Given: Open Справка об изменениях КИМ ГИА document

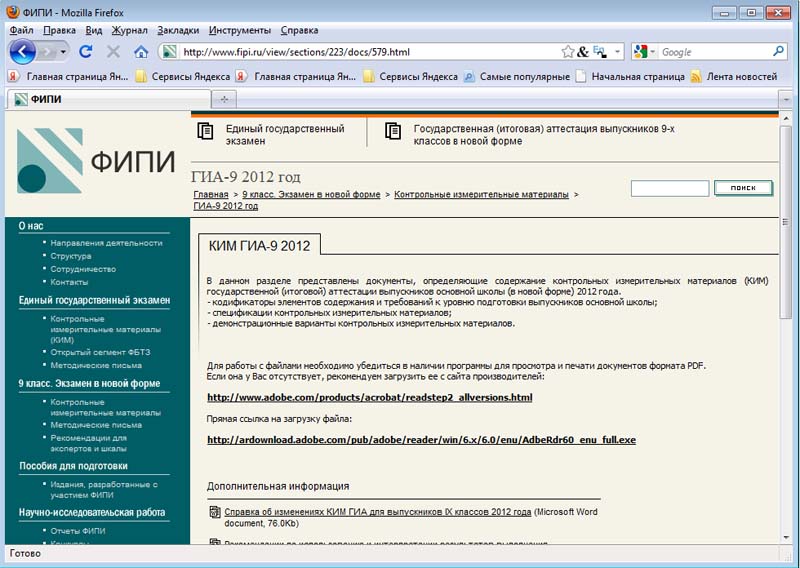Looking at the screenshot, I should tap(378, 512).
